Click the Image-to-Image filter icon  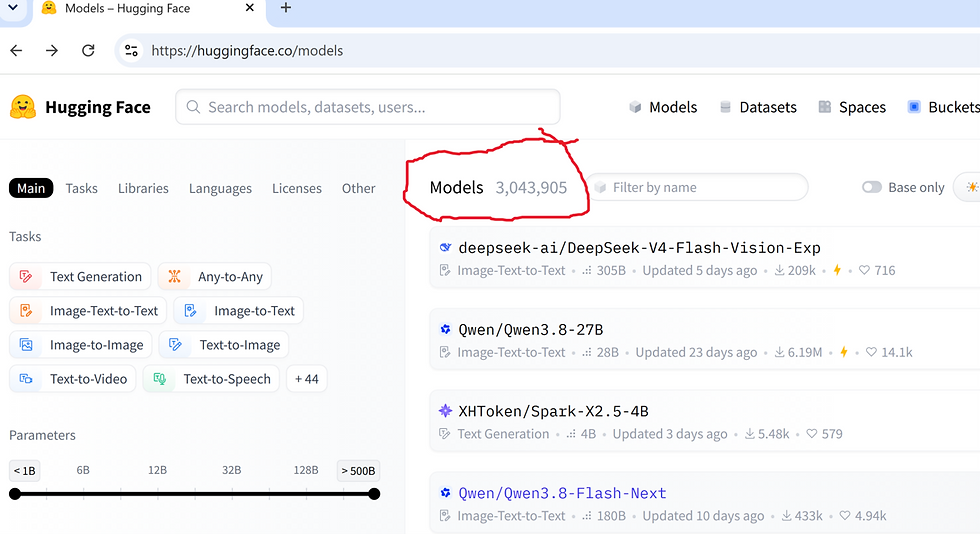point(26,345)
